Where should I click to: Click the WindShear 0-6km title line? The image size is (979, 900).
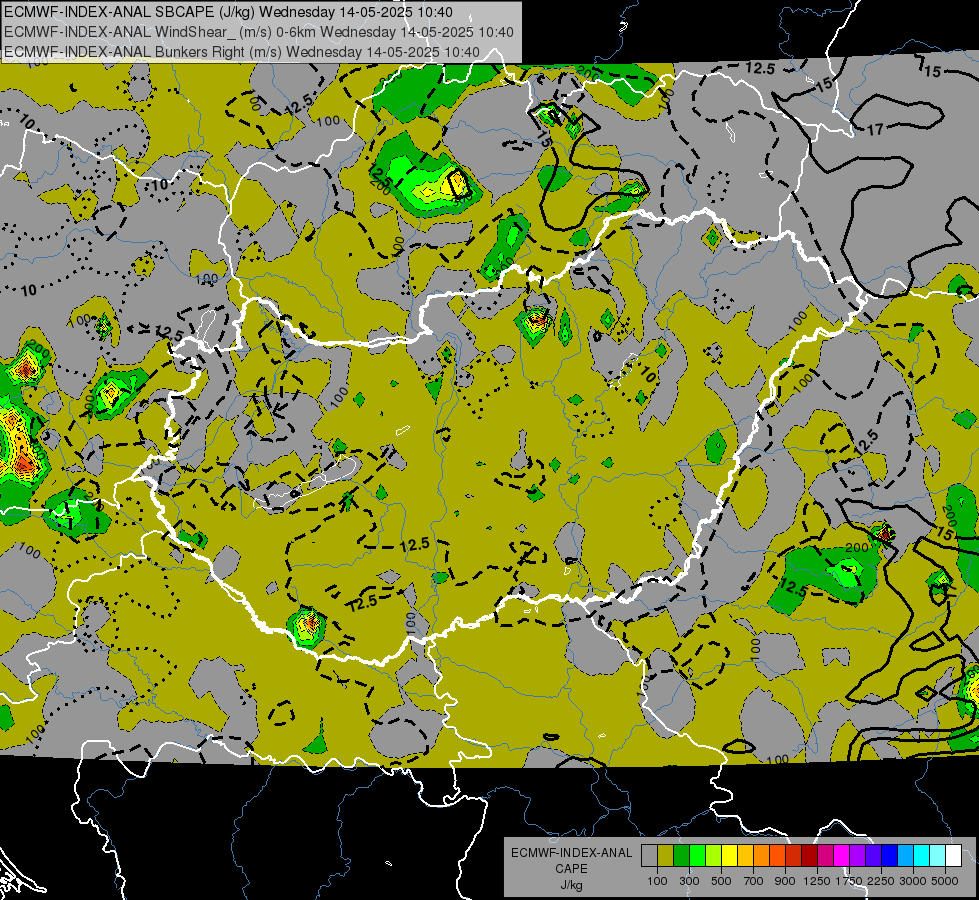[x=258, y=32]
